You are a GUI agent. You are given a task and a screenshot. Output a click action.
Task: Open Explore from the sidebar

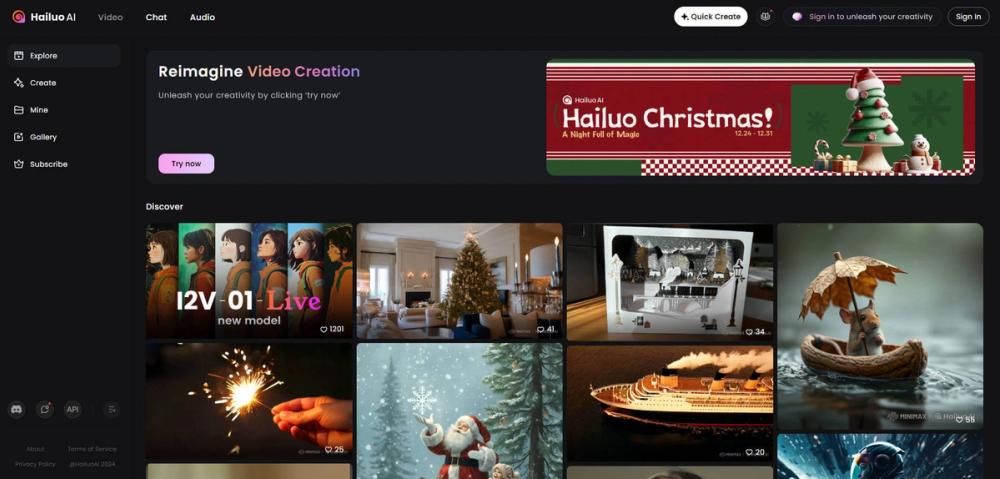64,55
